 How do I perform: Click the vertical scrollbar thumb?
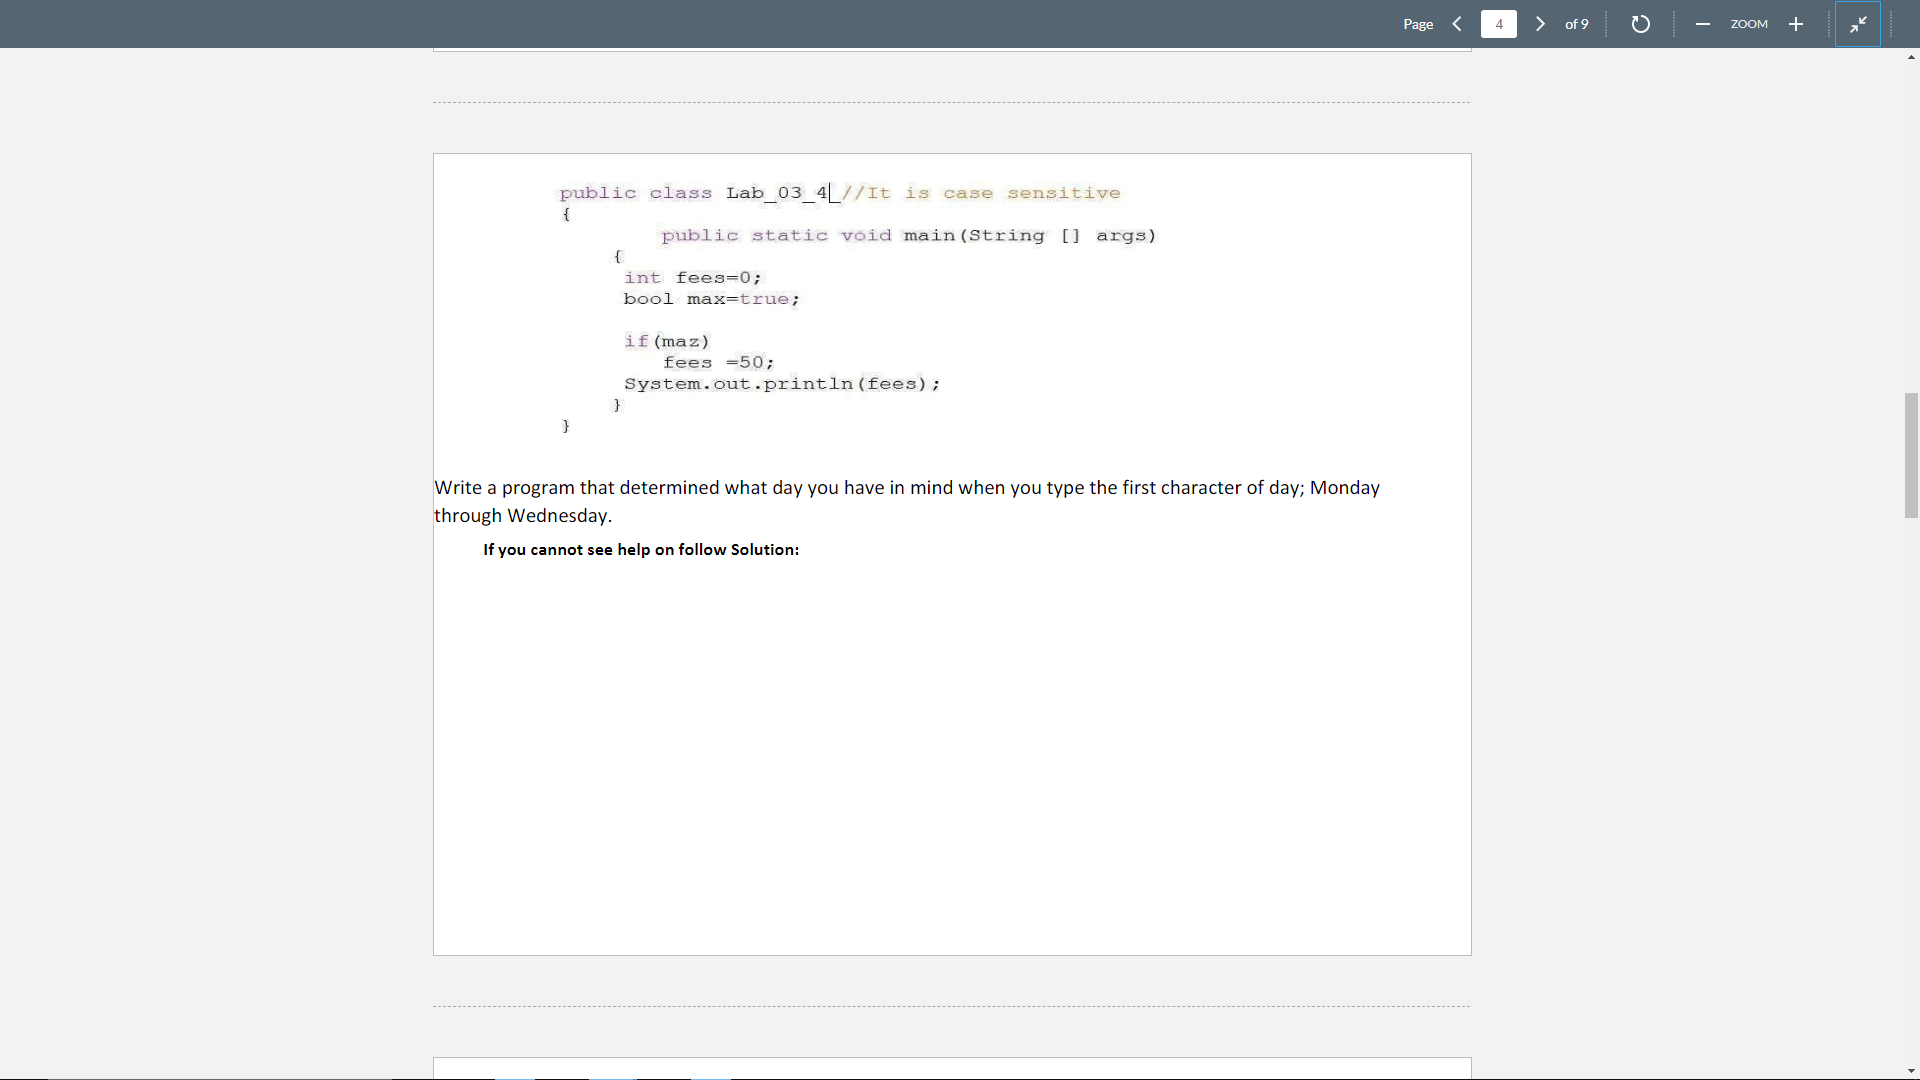[x=1911, y=455]
